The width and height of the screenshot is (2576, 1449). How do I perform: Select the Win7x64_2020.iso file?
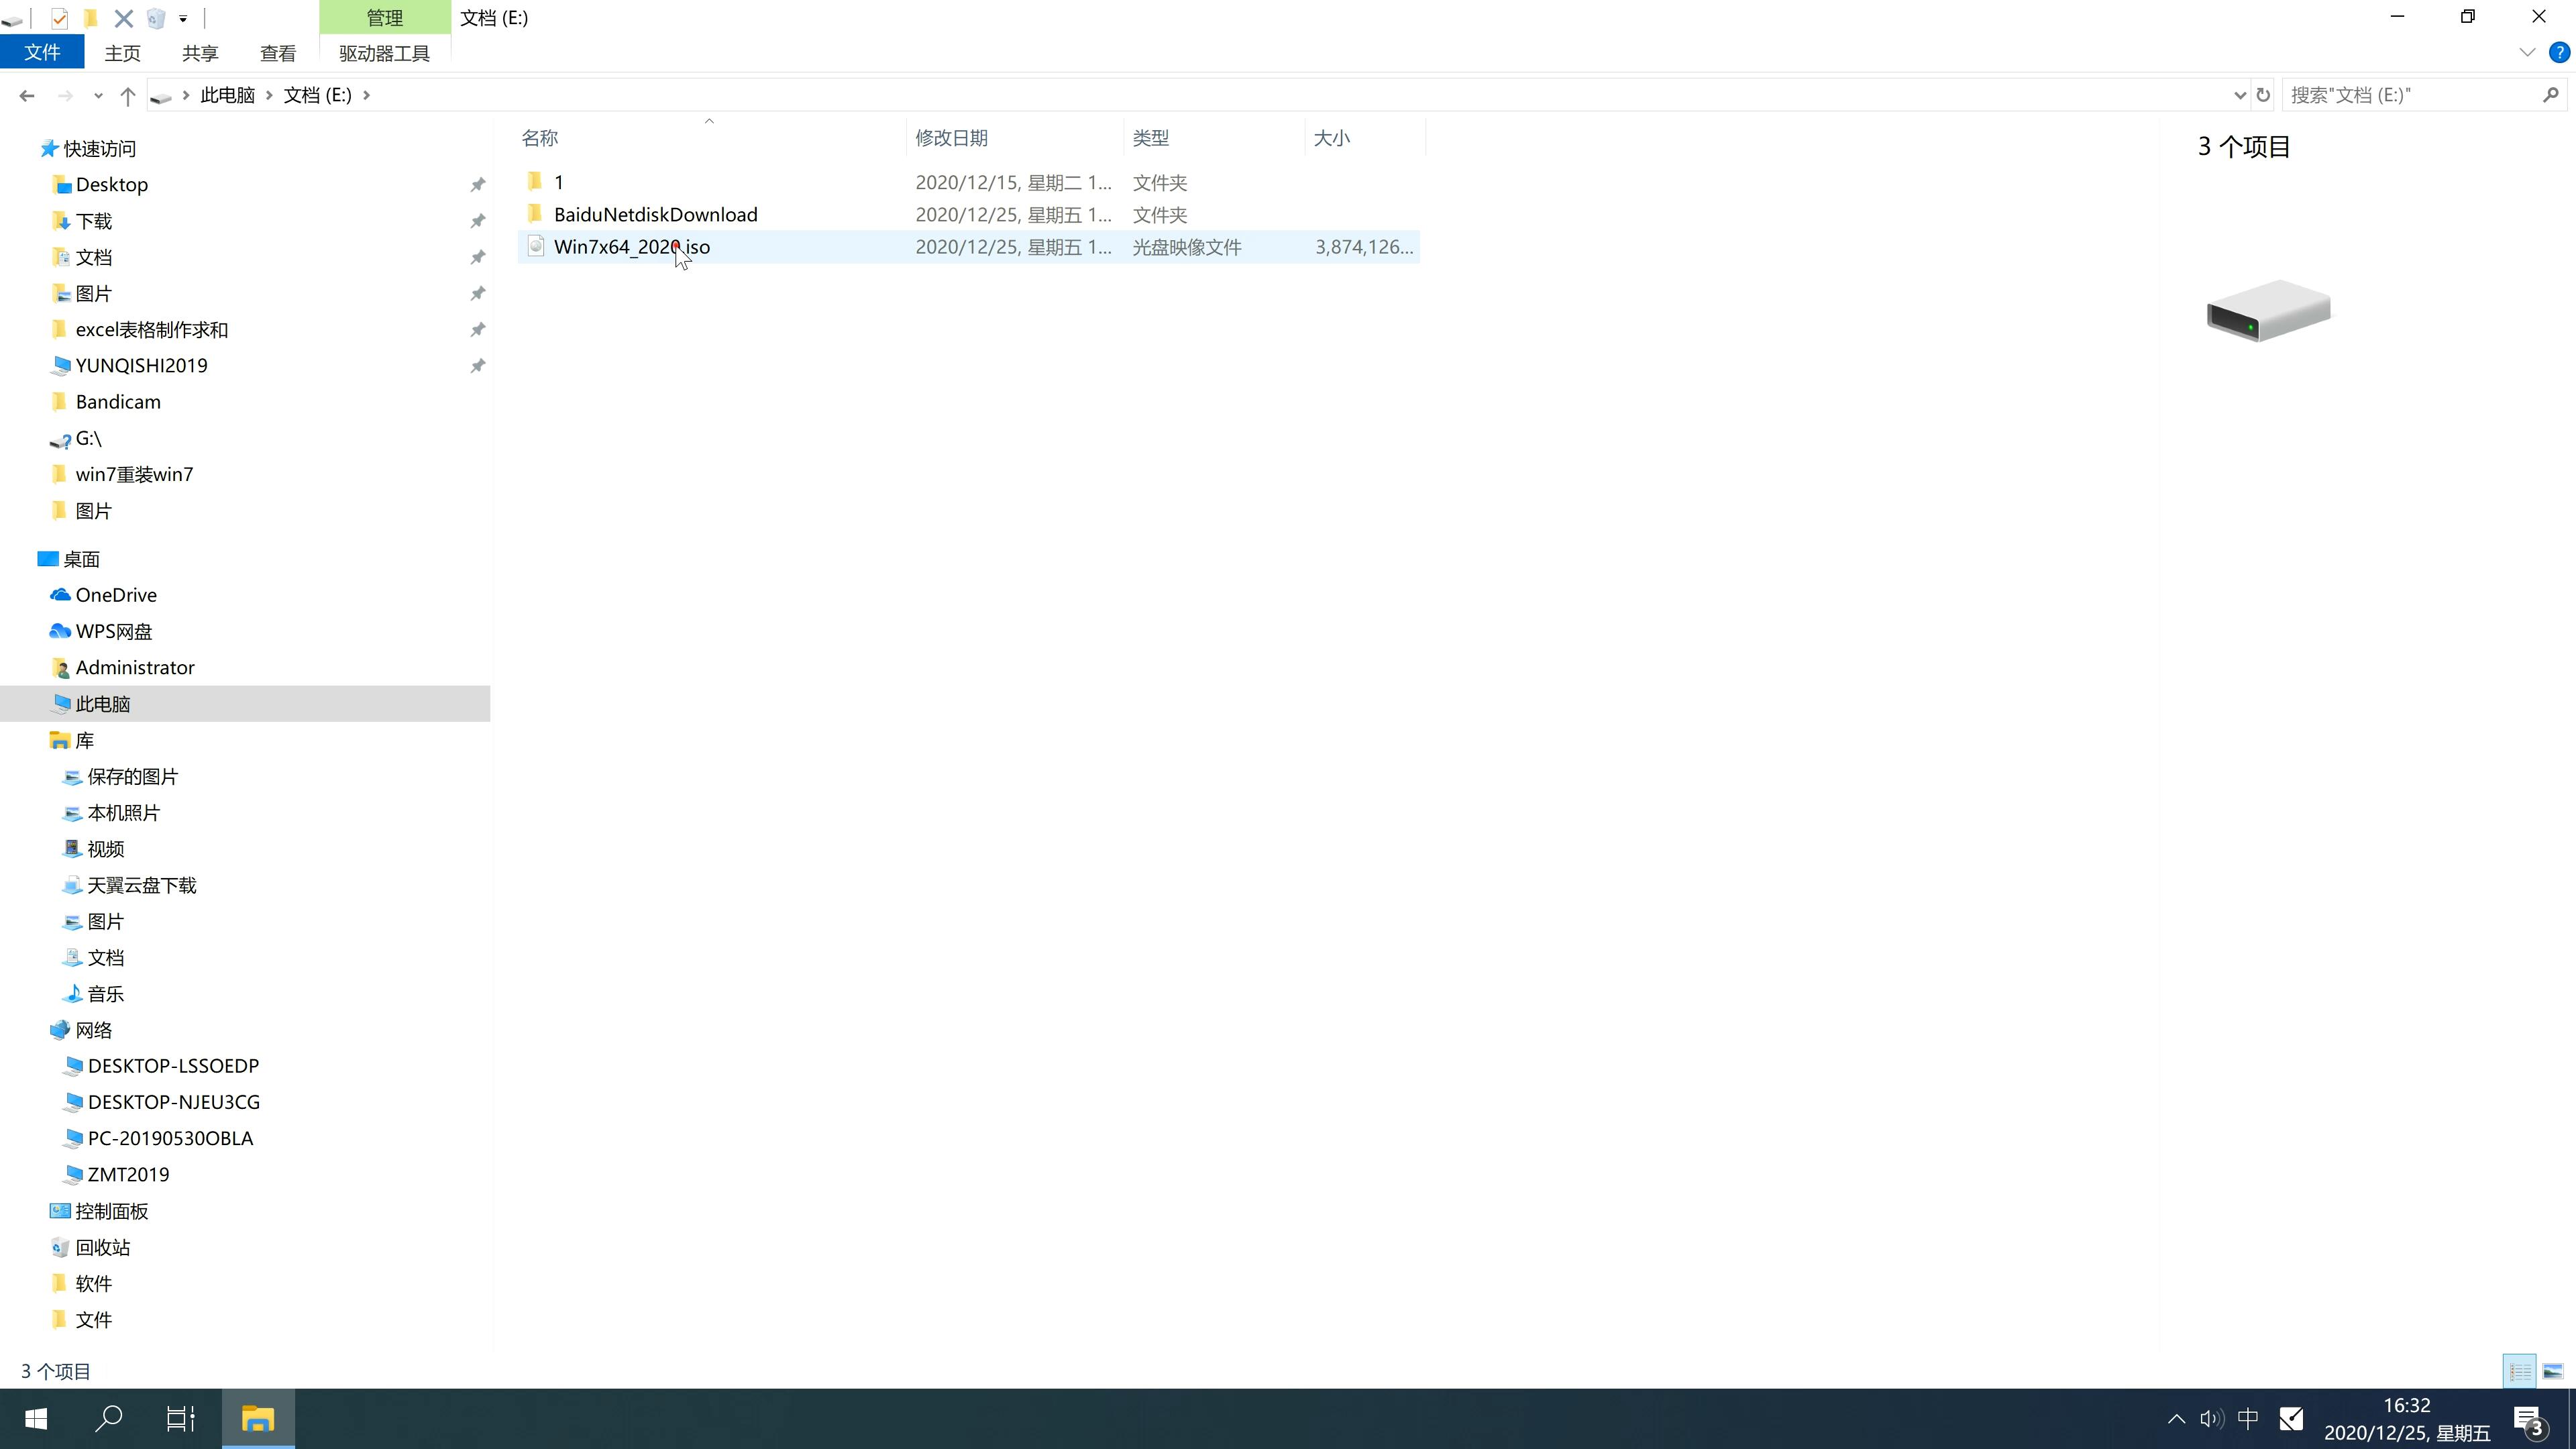[632, 246]
